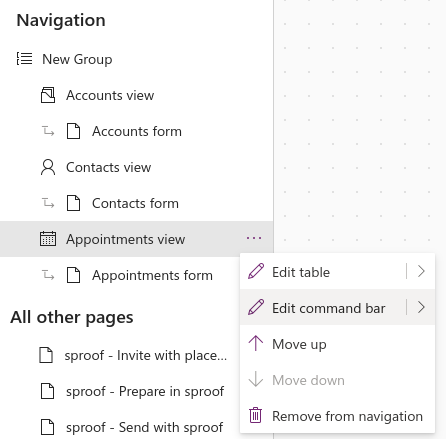This screenshot has height=439, width=446.
Task: Click the Contacts view person icon
Action: click(48, 167)
